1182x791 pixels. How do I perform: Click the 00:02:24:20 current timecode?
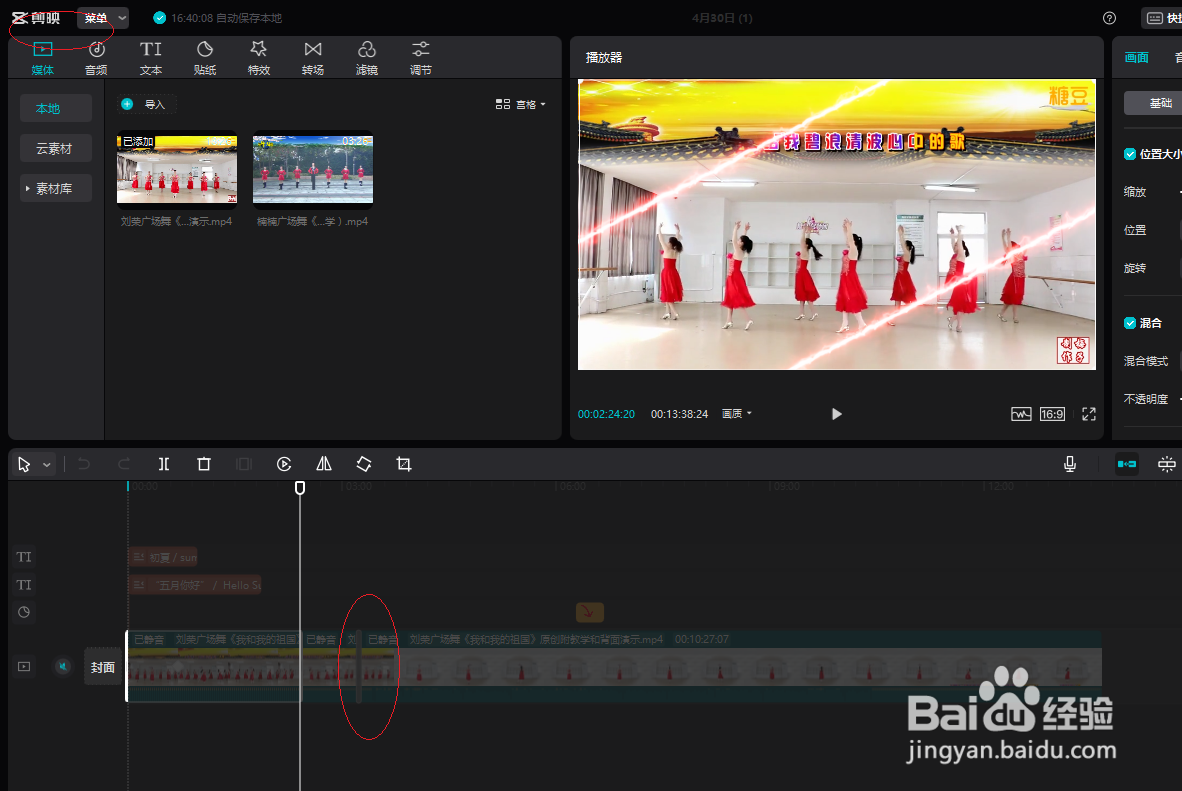(x=606, y=414)
